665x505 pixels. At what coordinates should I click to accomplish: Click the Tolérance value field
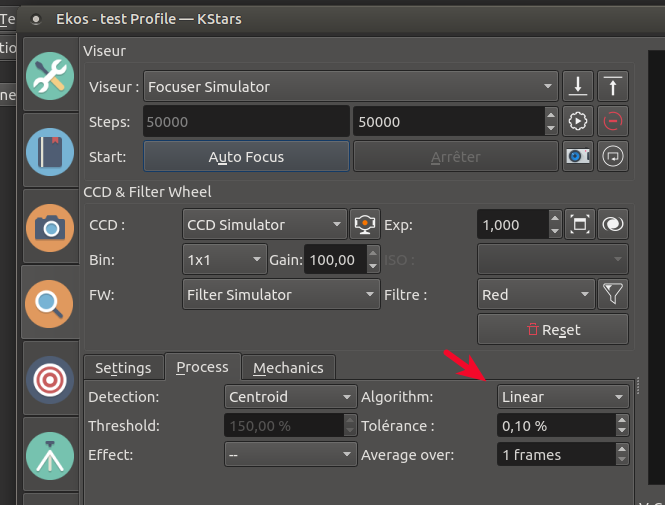556,426
